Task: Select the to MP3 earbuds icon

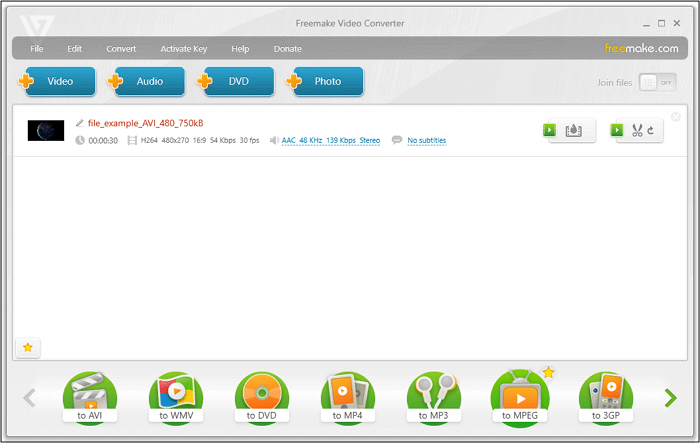Action: [x=434, y=397]
